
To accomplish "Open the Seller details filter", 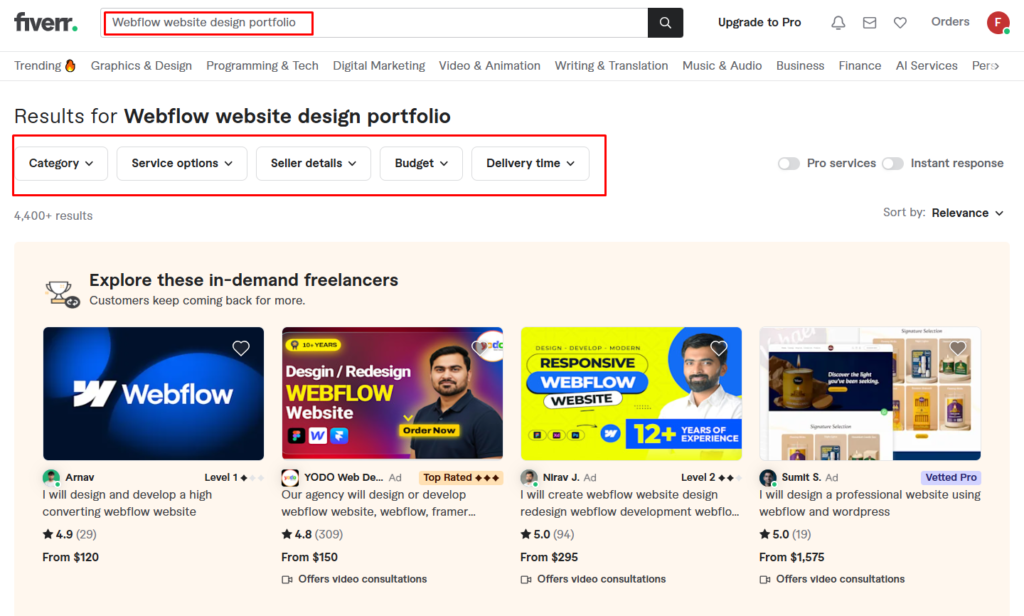I will [x=313, y=163].
